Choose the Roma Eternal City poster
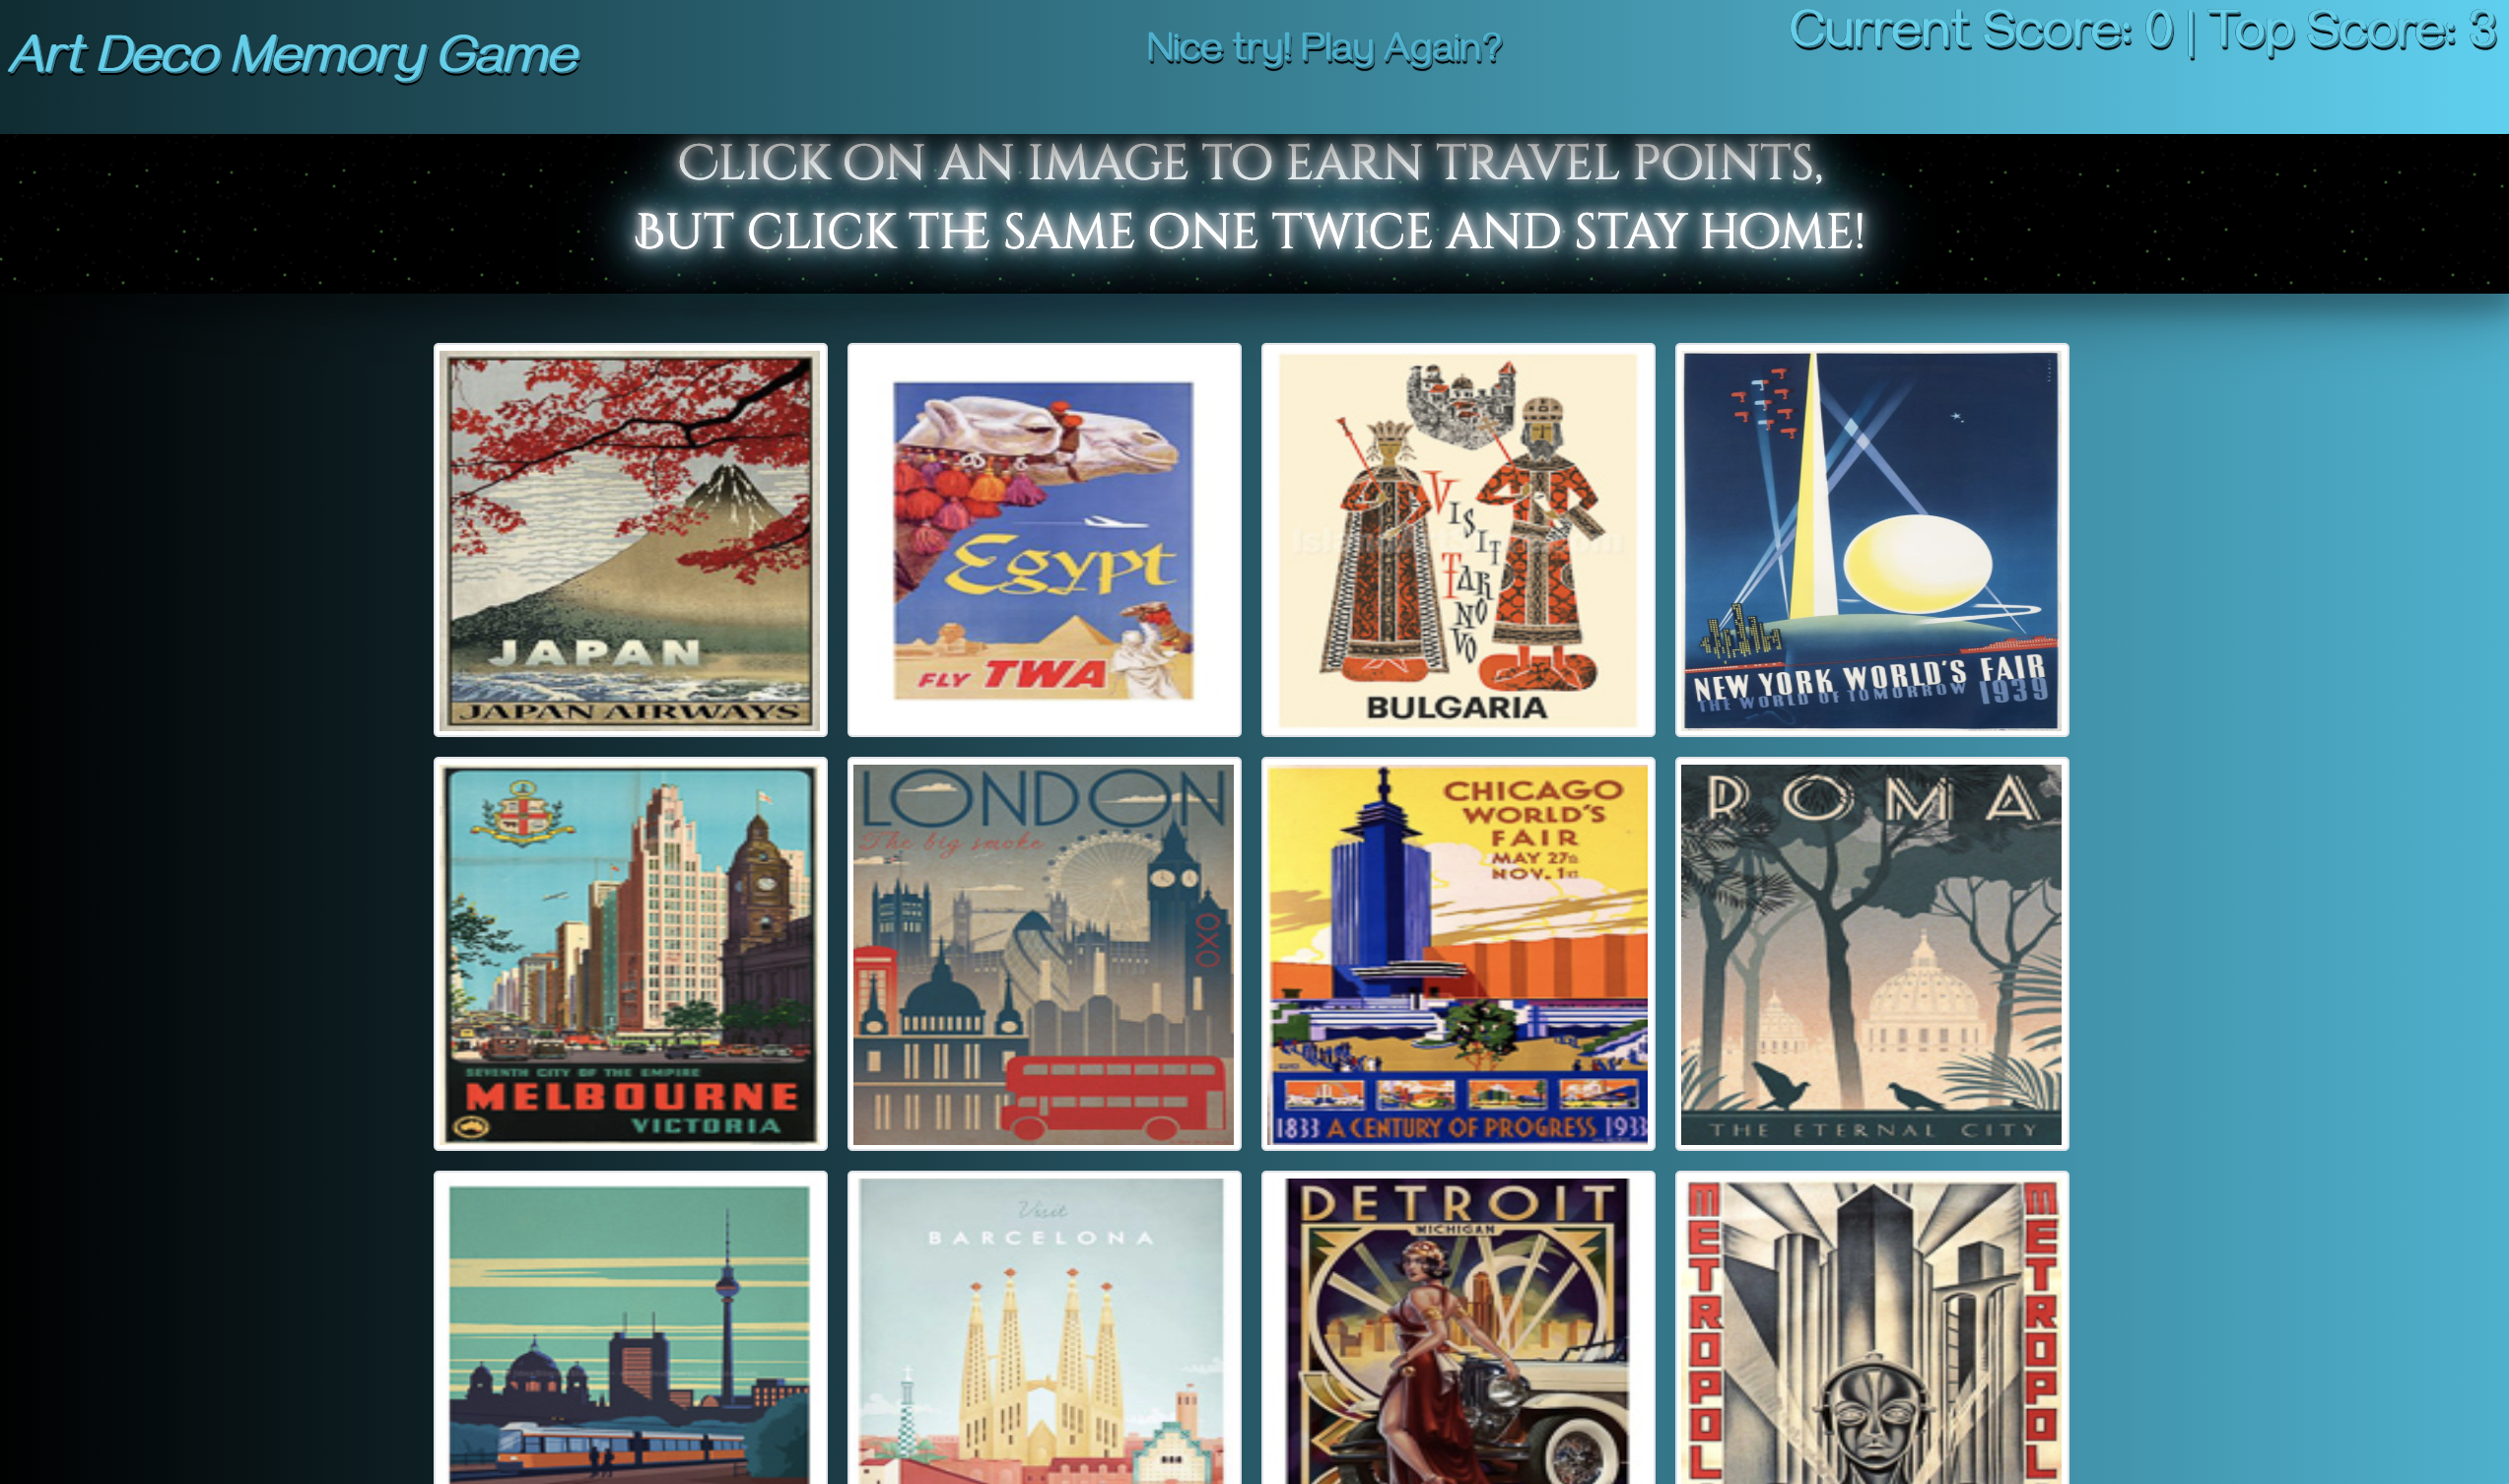Screen dimensions: 2509x1484 click(1872, 954)
